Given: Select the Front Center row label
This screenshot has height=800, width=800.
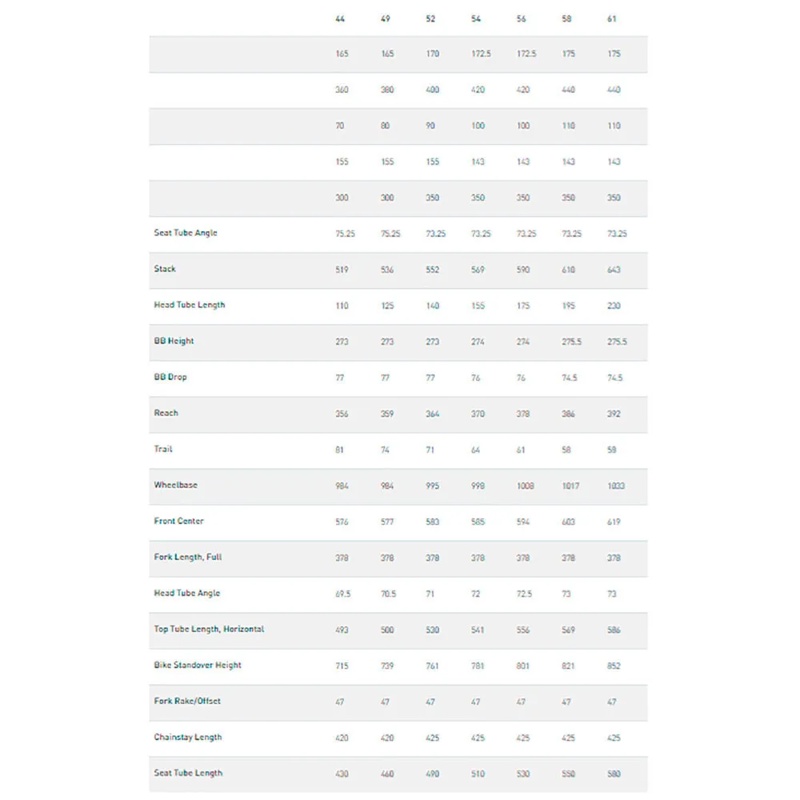Looking at the screenshot, I should point(179,521).
